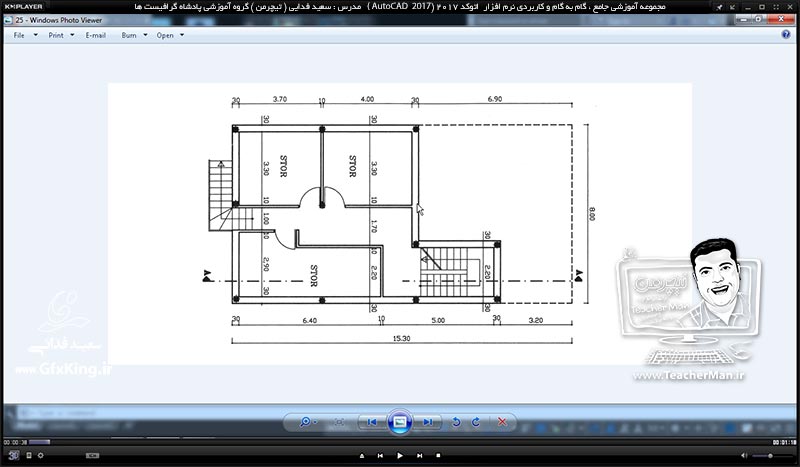Pin KMPlayer window always on top
This screenshot has height=467, width=800.
719,7
